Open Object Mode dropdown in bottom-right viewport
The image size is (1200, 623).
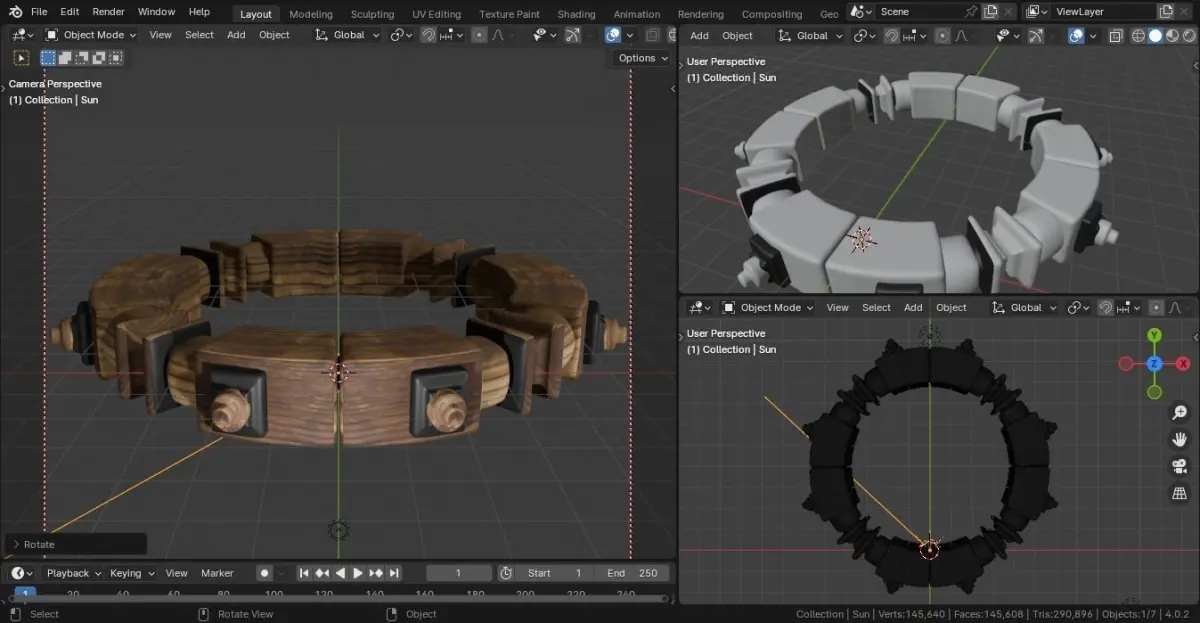point(768,307)
